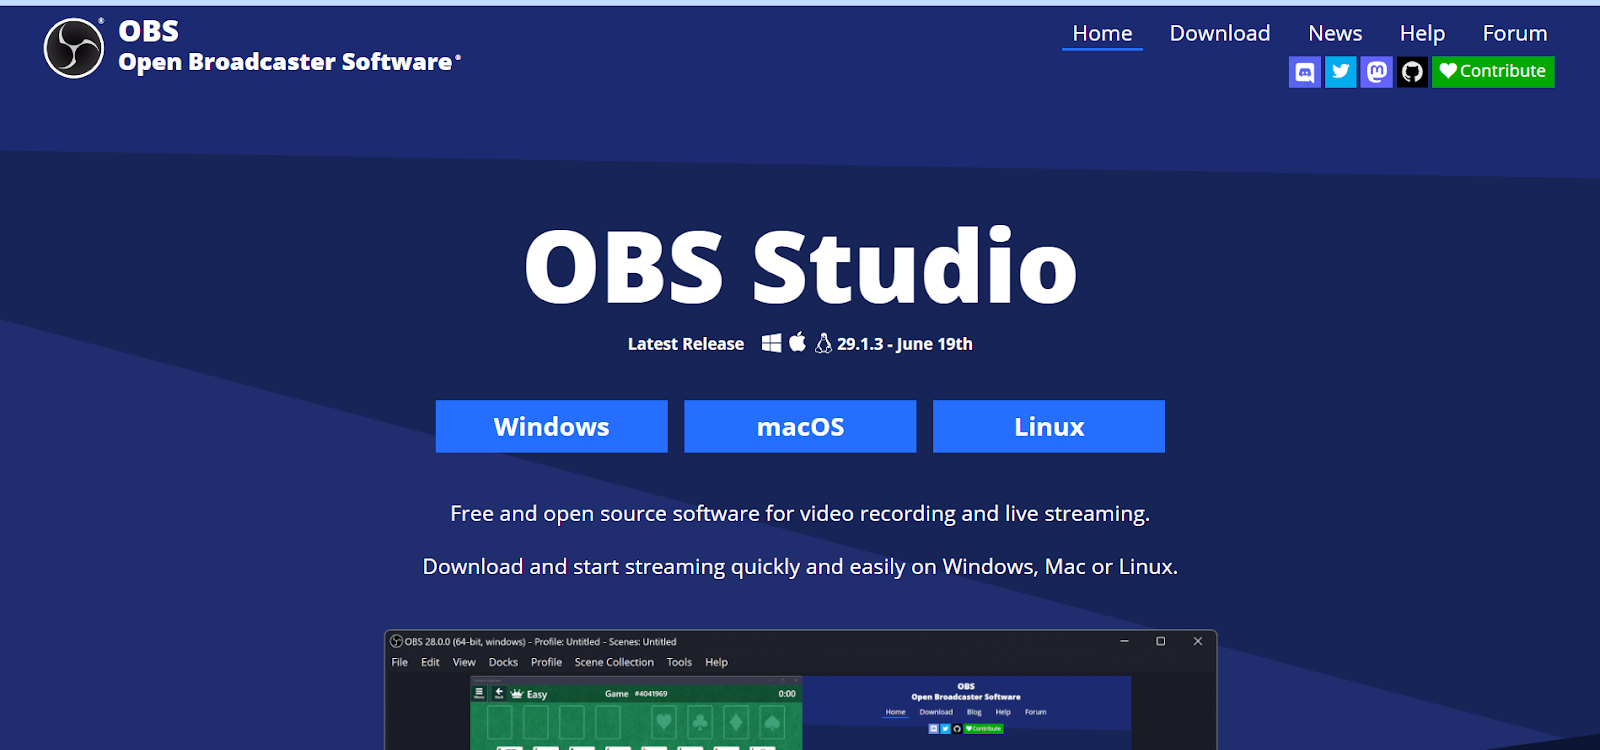The width and height of the screenshot is (1600, 750).
Task: Click the "Free and open source software" tagline
Action: tap(800, 514)
